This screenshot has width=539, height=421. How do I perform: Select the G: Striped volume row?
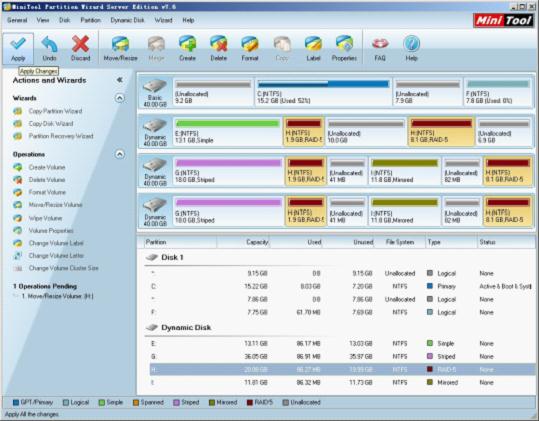[341, 357]
